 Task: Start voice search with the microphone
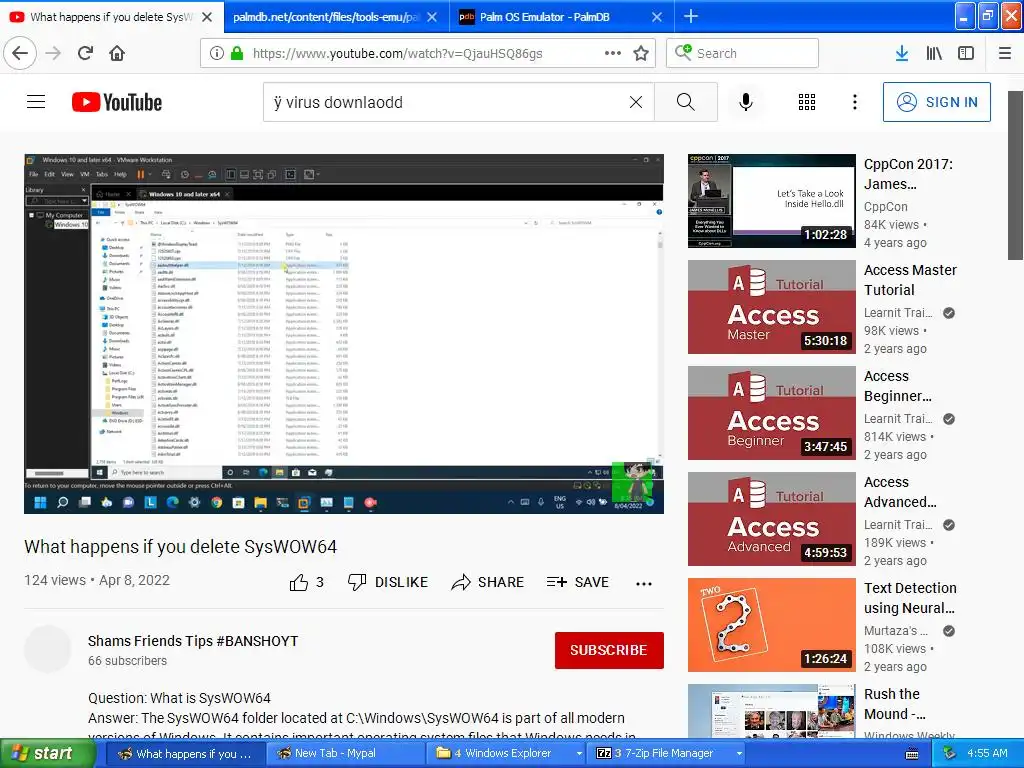point(746,102)
